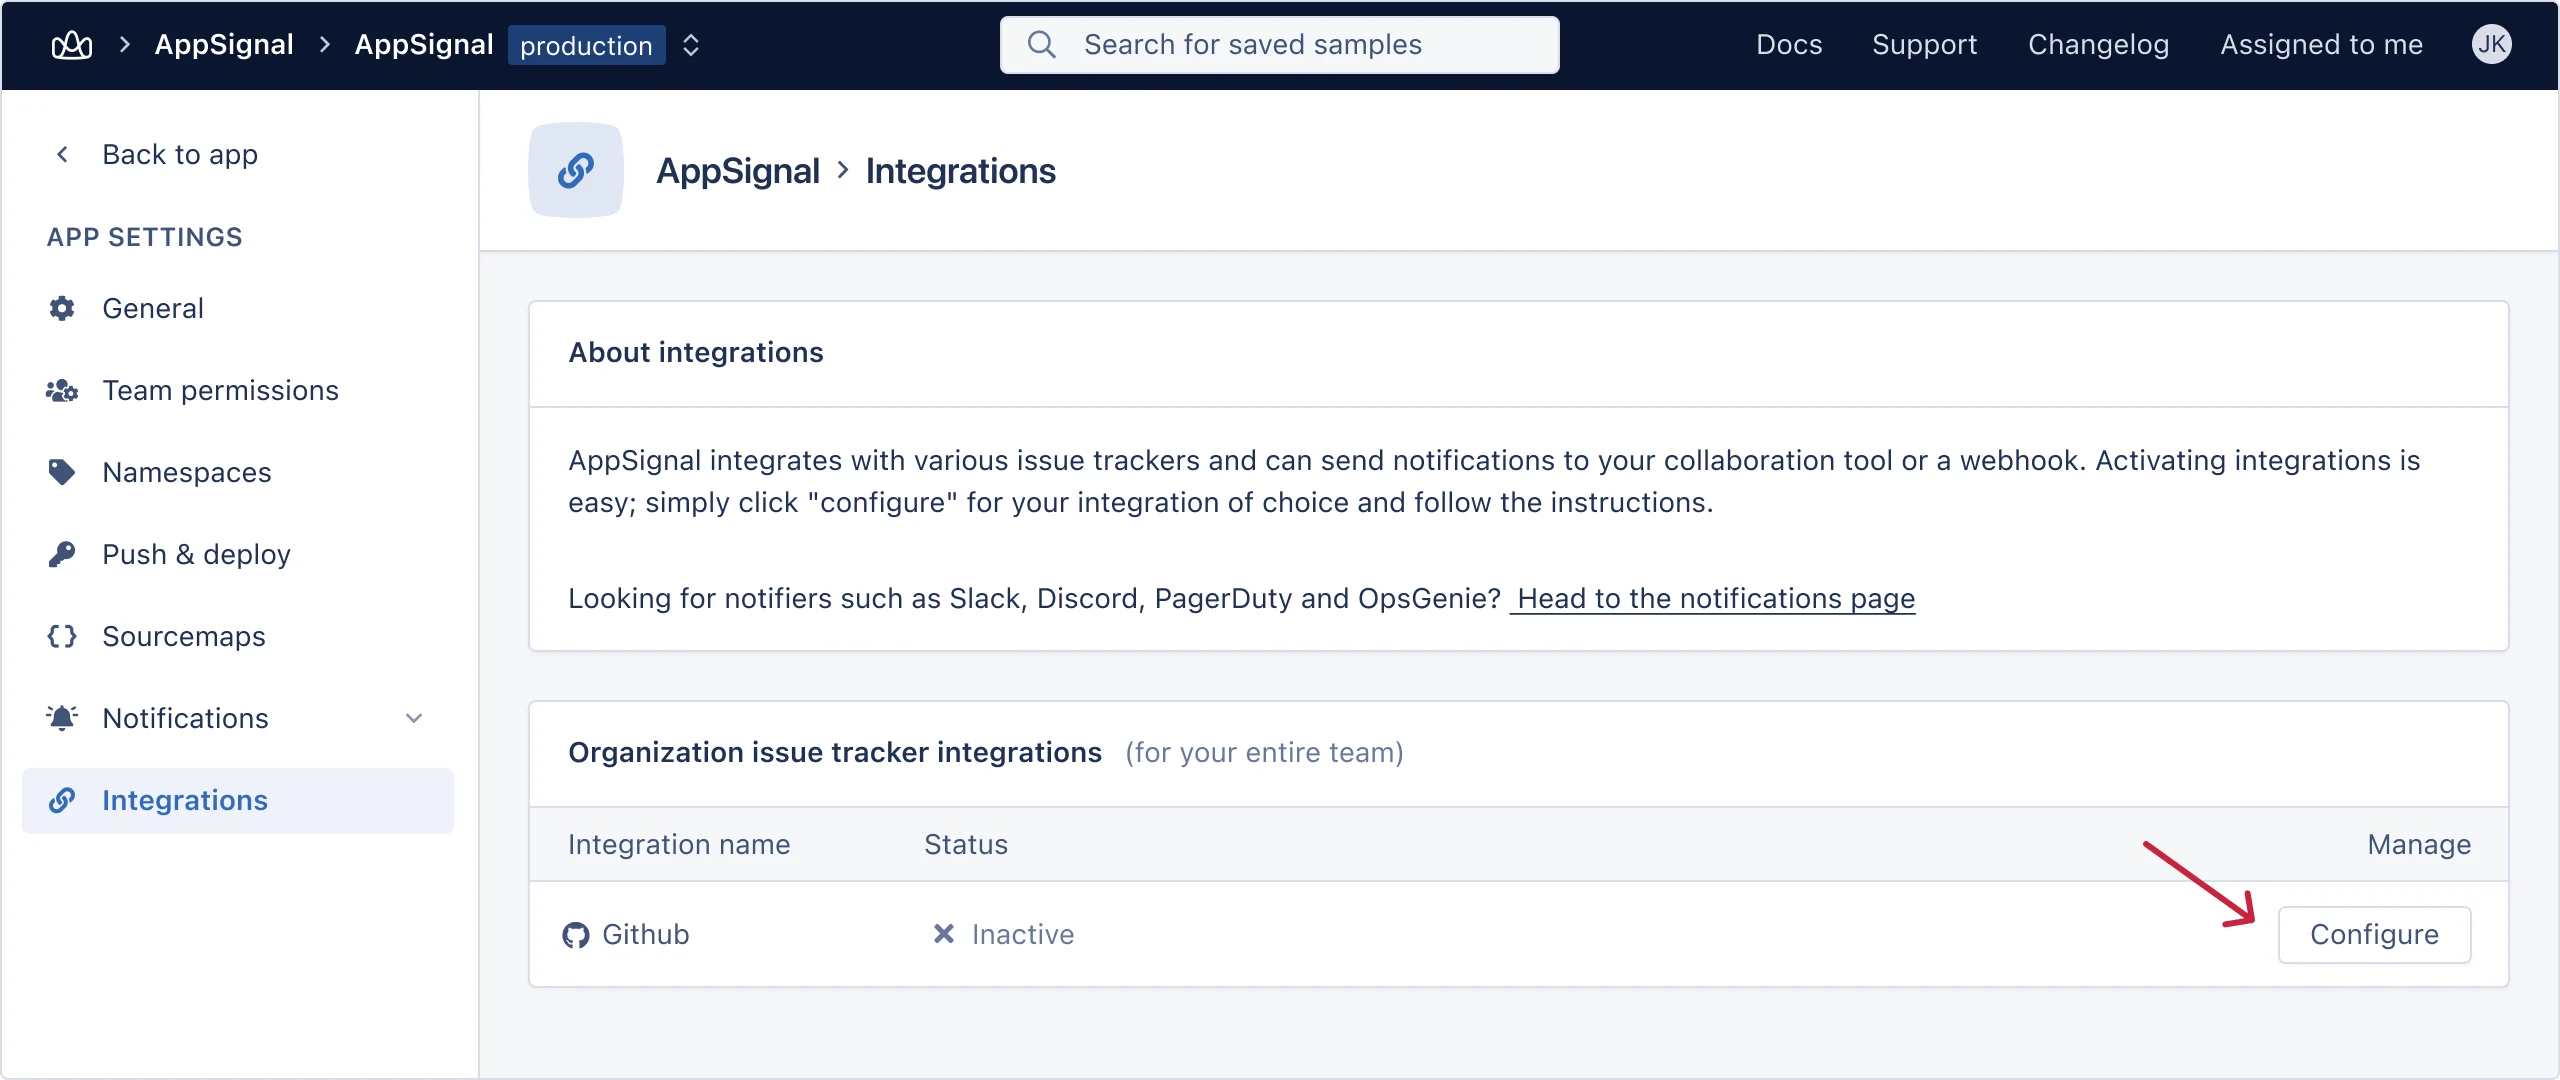Click the AppSignal organization breadcrumb in top bar

point(224,45)
